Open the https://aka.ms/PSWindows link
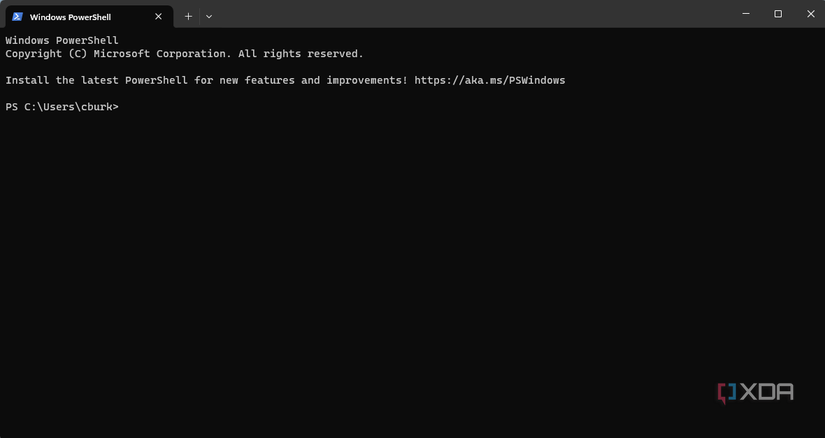Screen dimensions: 825x438 click(x=489, y=80)
